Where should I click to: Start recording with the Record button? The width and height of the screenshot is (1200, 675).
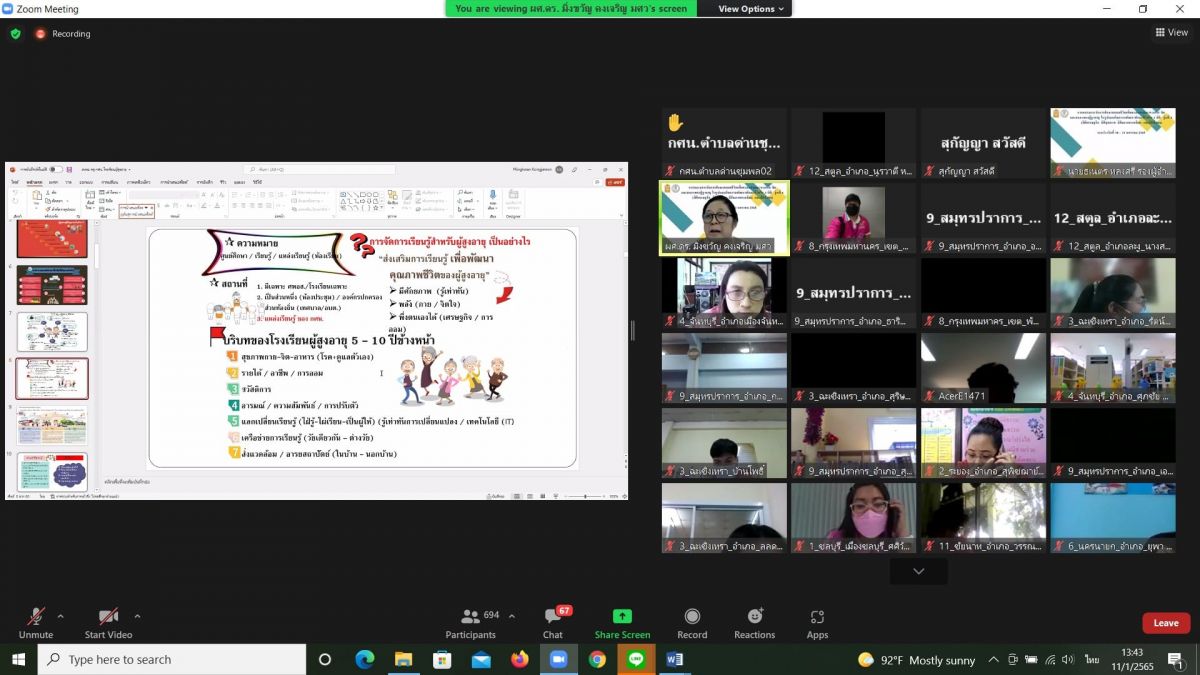tap(692, 622)
